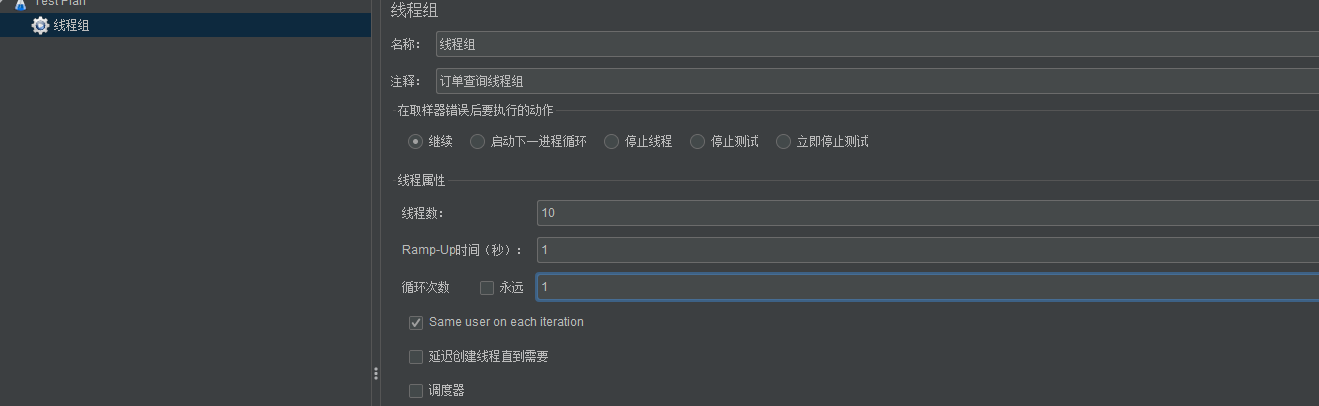Select the 停止线程 radio button
The image size is (1319, 406).
click(611, 142)
